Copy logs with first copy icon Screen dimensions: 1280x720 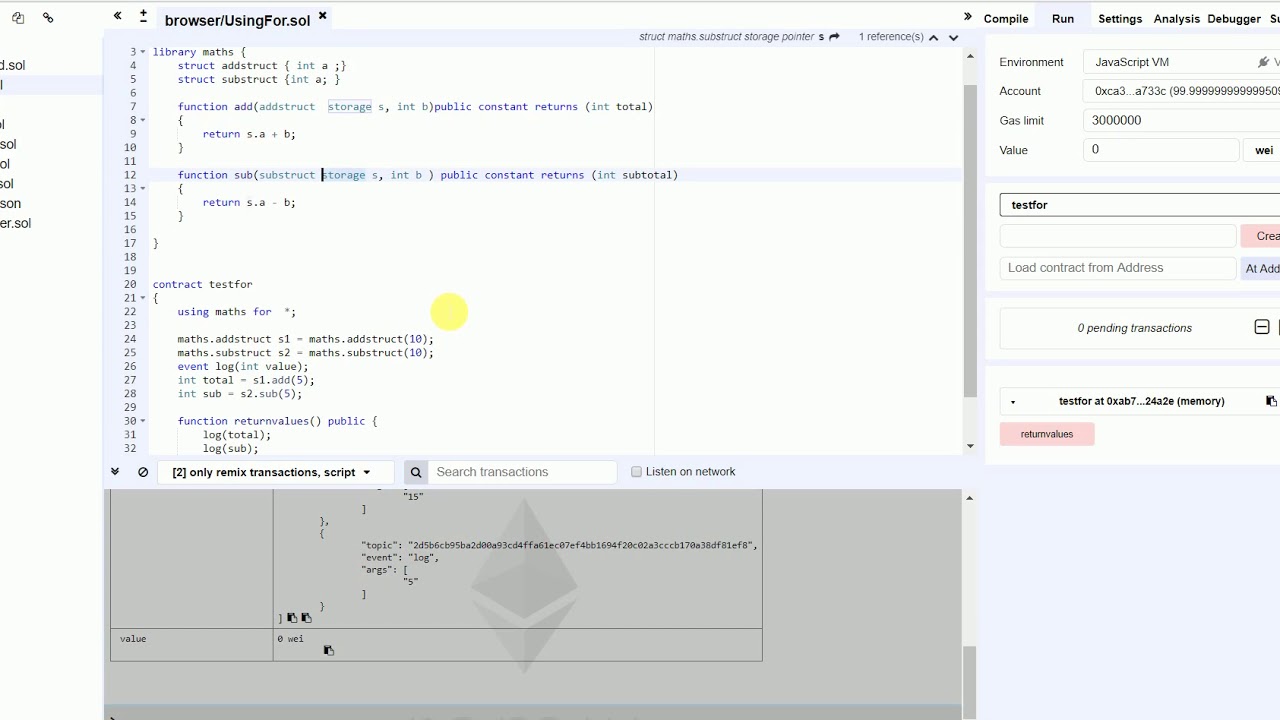point(292,618)
